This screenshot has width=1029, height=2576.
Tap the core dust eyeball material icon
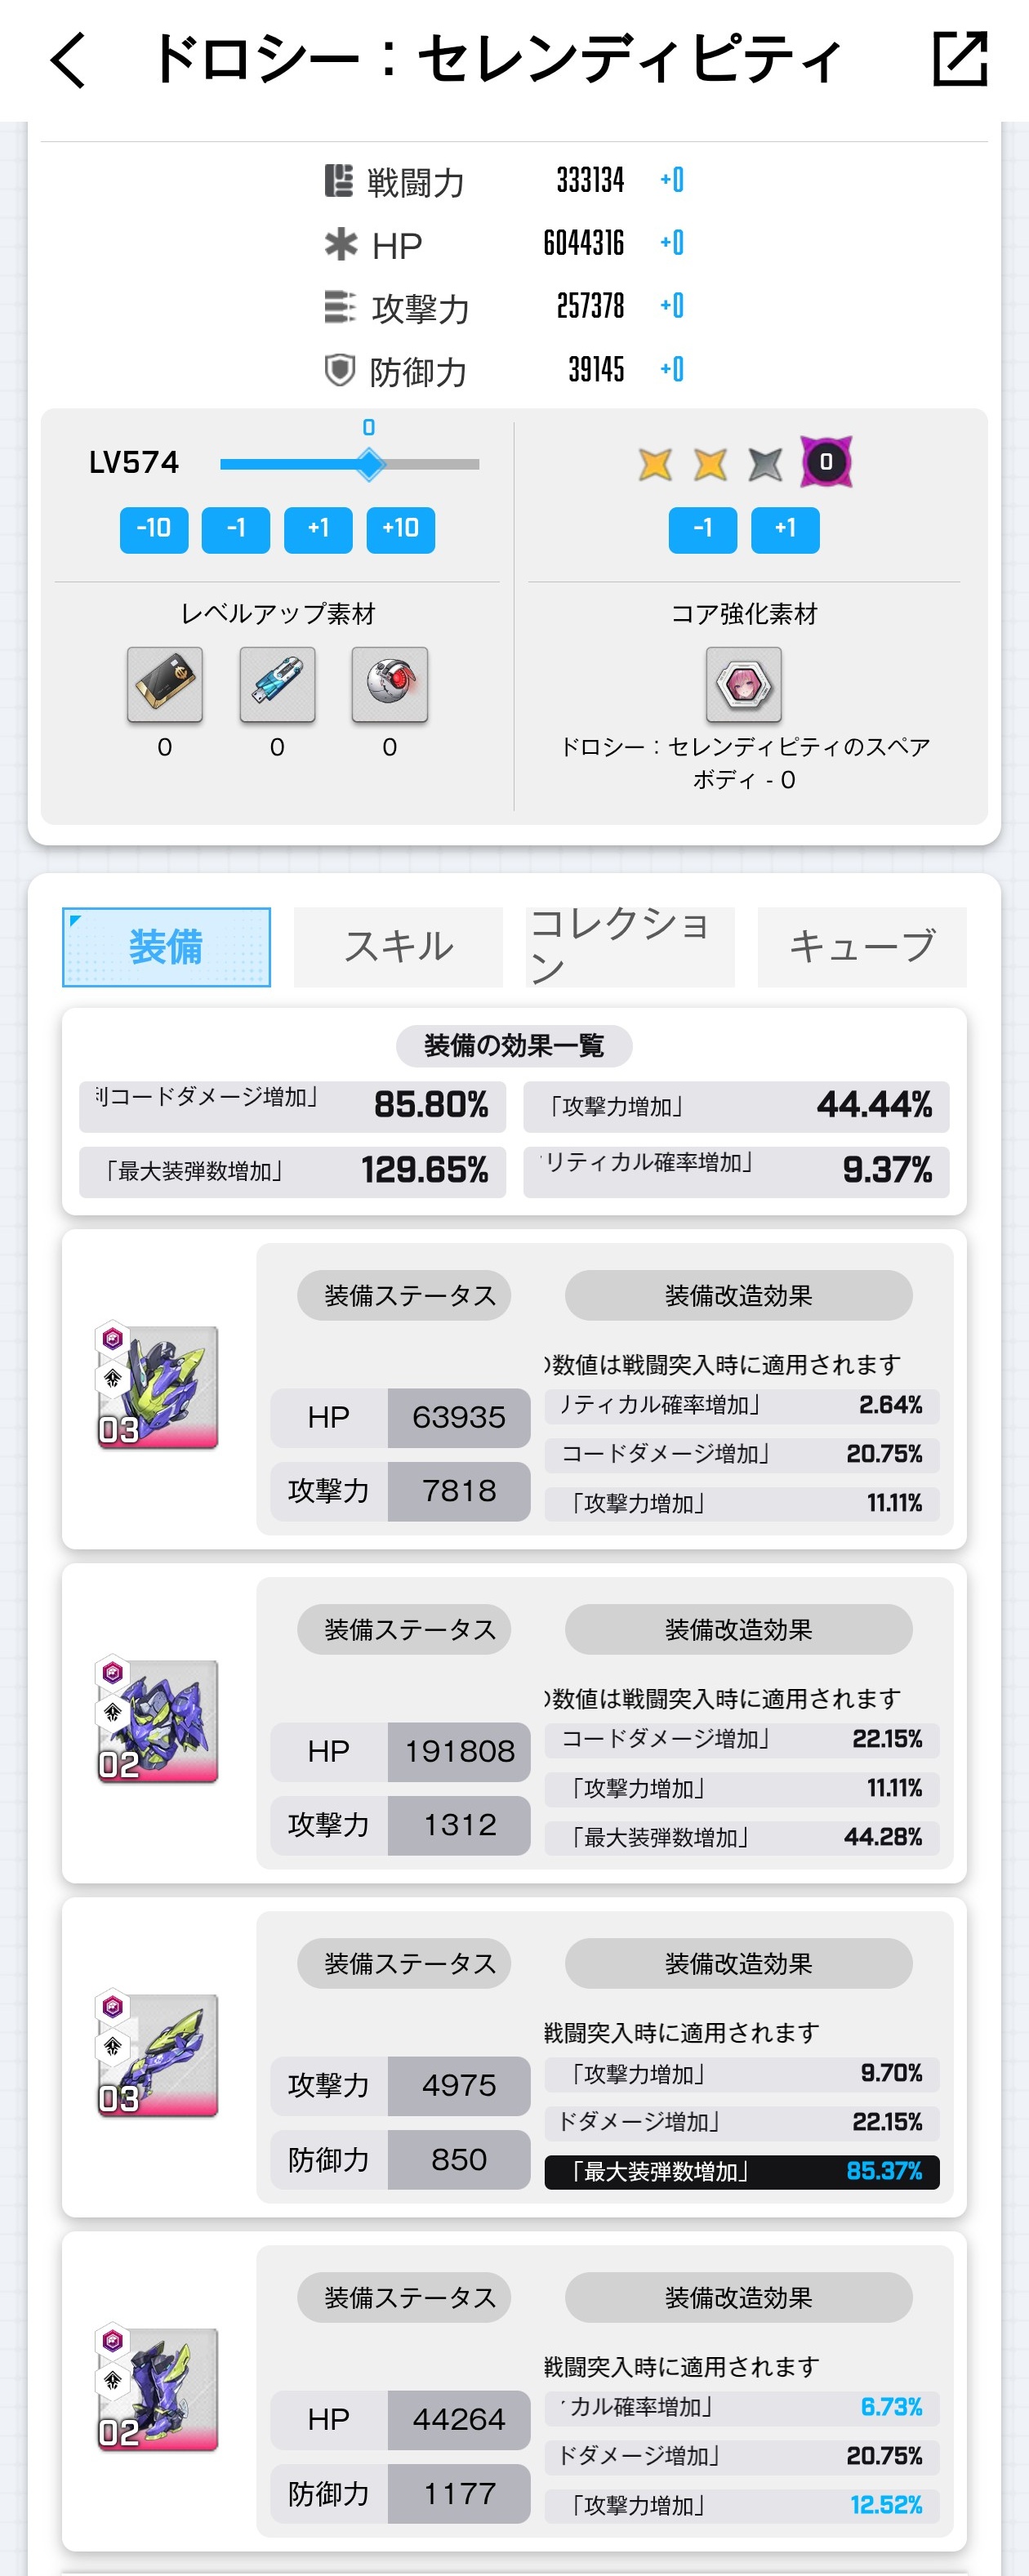[x=390, y=684]
